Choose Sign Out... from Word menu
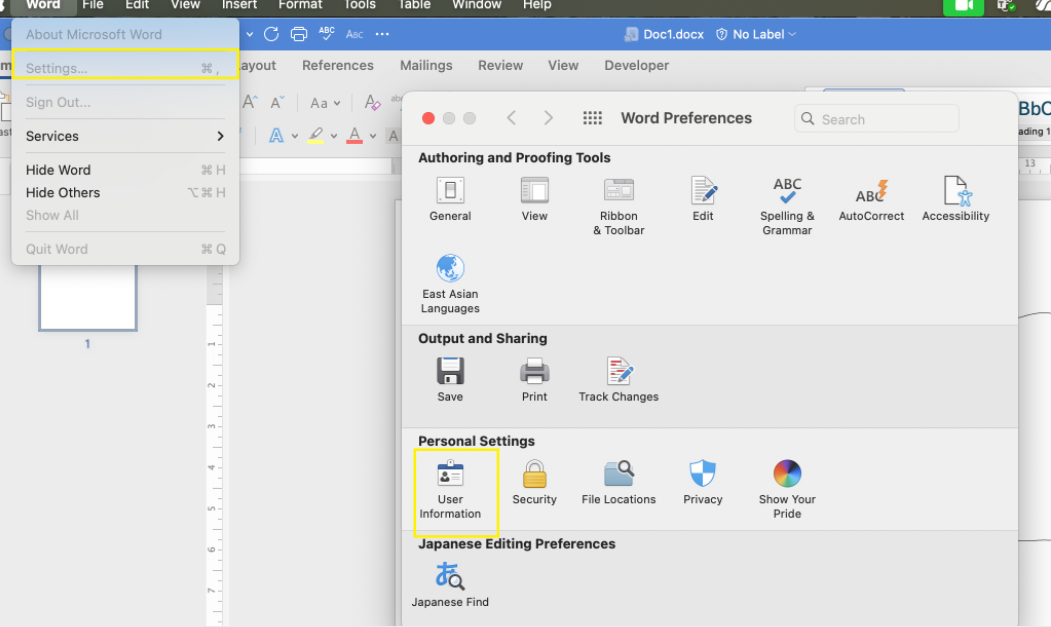Viewport: 1051px width, 627px height. tap(125, 102)
